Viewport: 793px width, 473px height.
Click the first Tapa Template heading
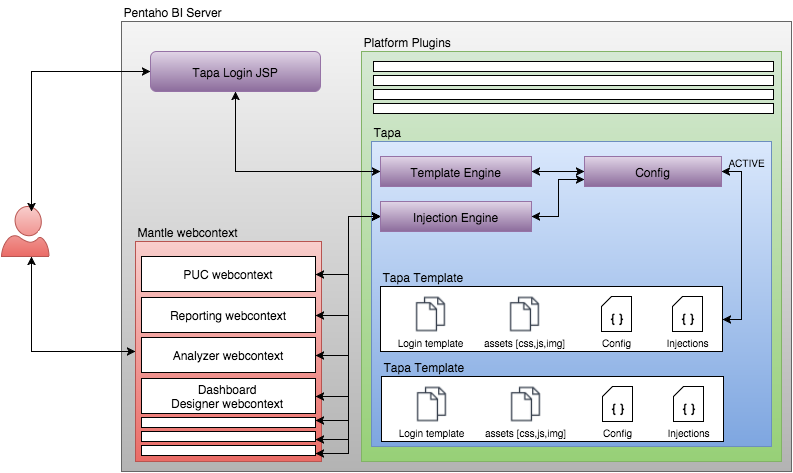[x=423, y=278]
